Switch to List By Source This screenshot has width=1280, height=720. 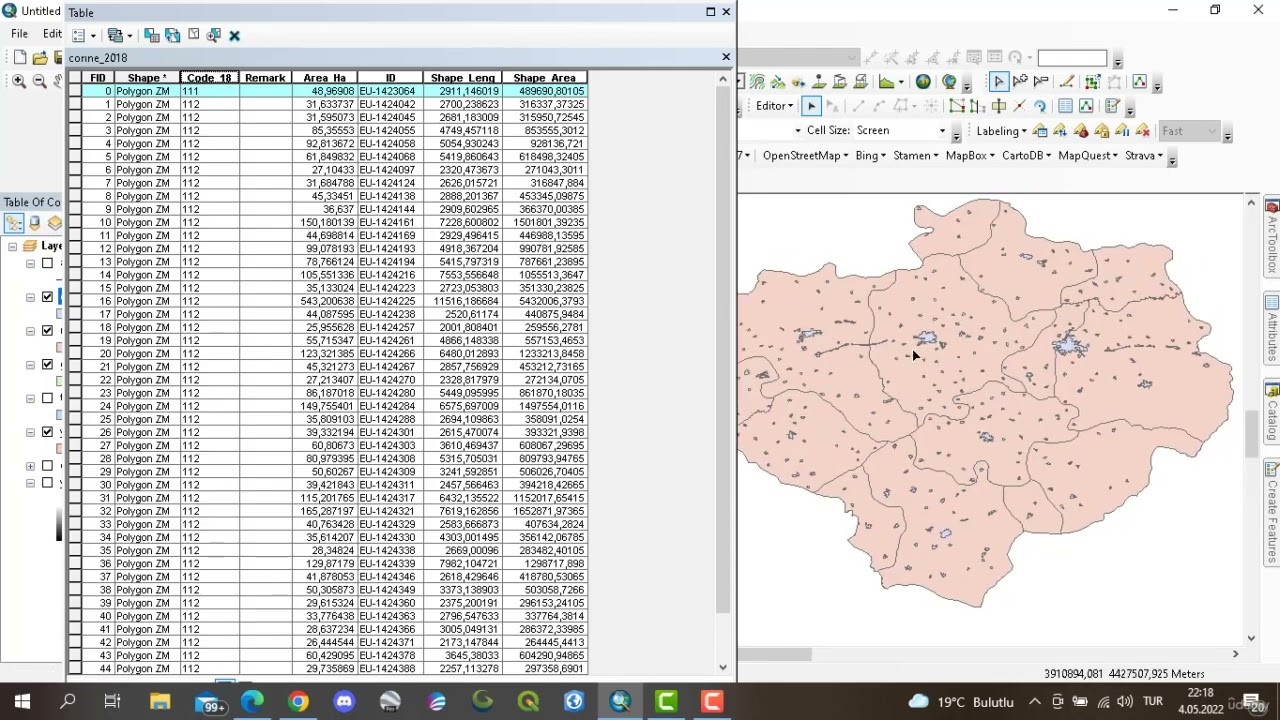click(35, 224)
